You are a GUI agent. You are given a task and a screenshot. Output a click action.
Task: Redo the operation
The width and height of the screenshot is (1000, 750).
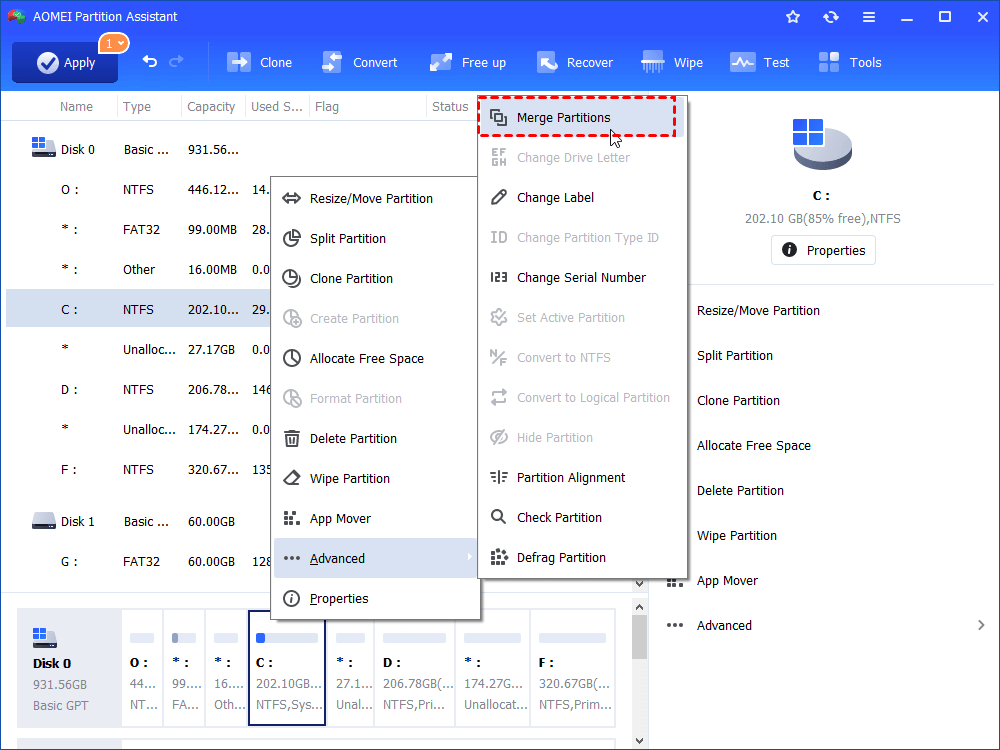176,61
